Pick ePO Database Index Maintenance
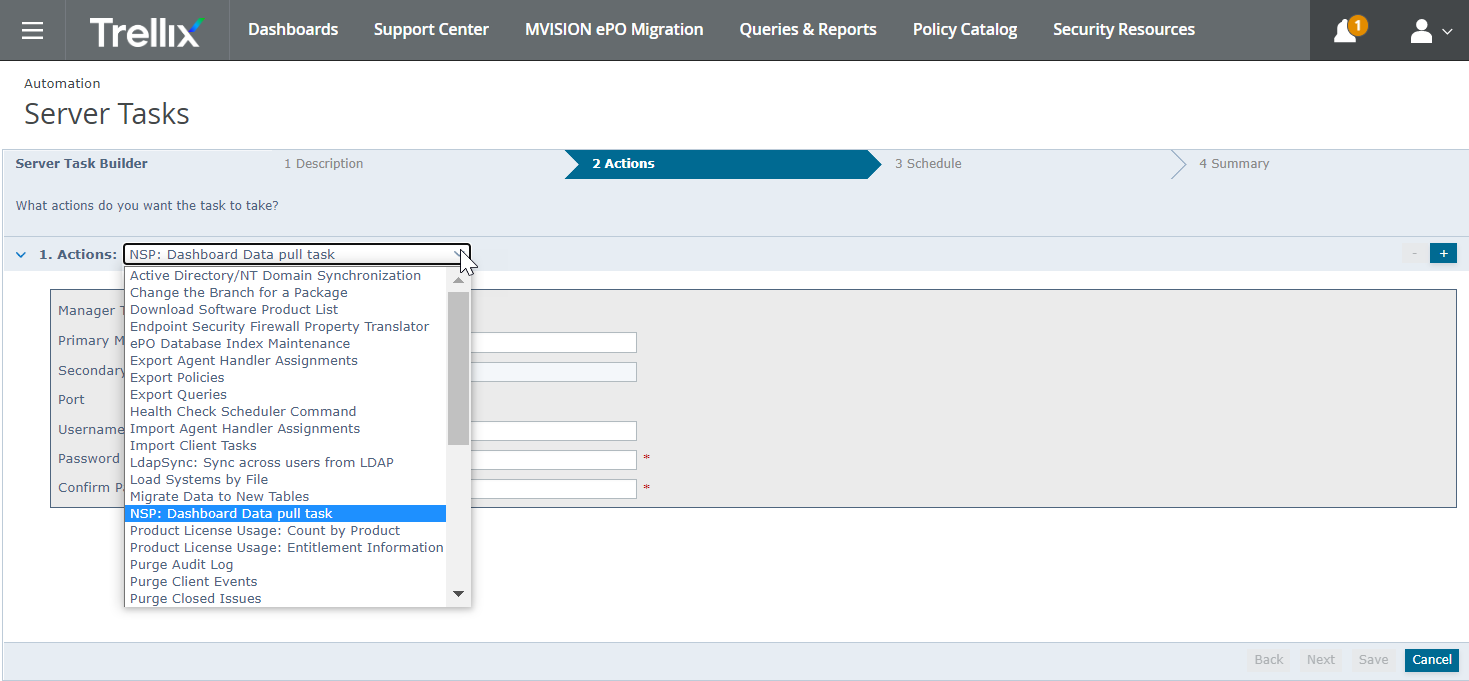 click(286, 344)
